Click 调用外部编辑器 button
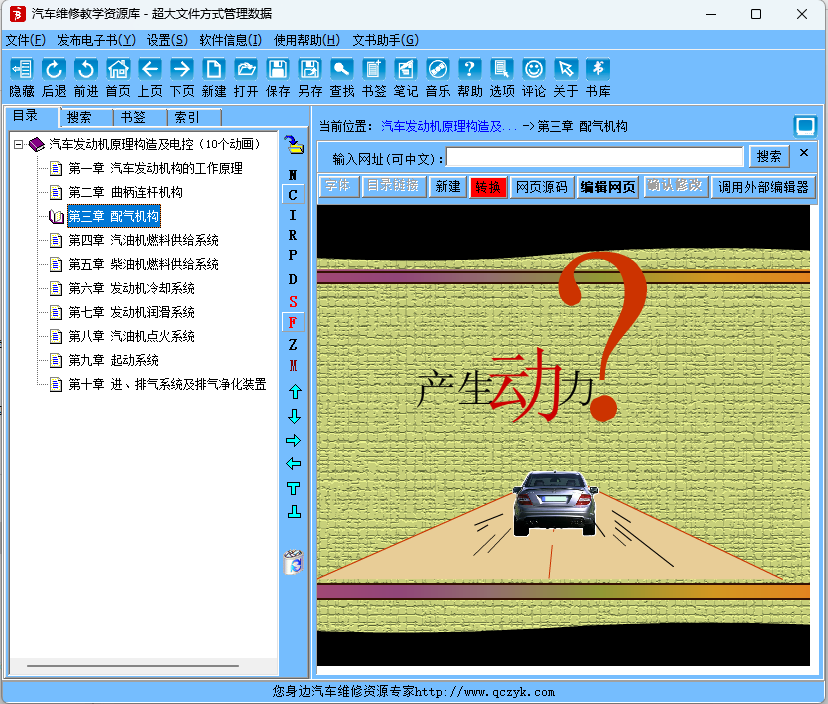The width and height of the screenshot is (828, 704). 763,187
